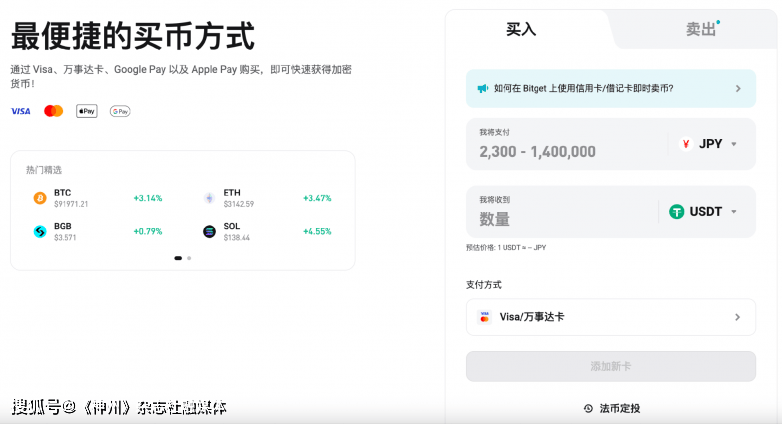Click the SOL ticker label
The image size is (782, 424).
tap(231, 226)
